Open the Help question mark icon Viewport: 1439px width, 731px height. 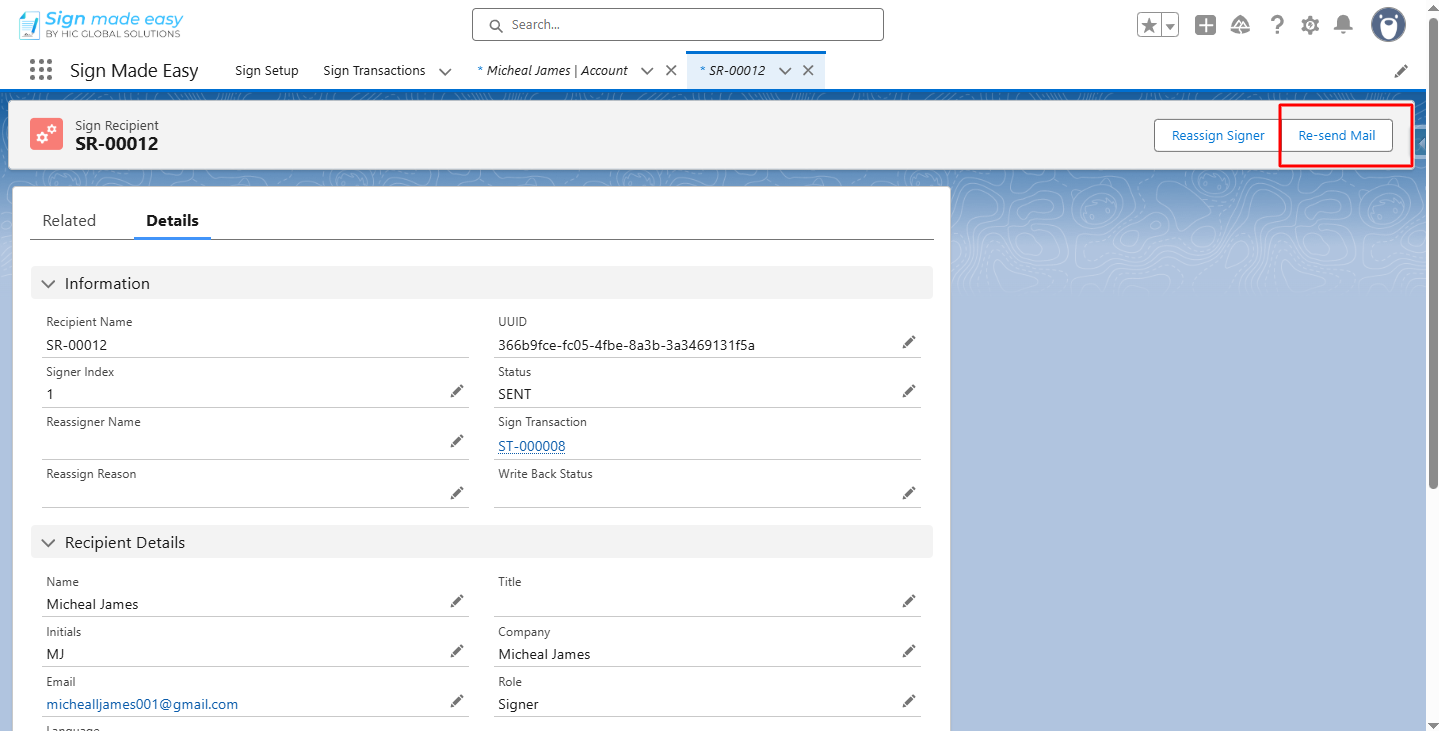1277,25
